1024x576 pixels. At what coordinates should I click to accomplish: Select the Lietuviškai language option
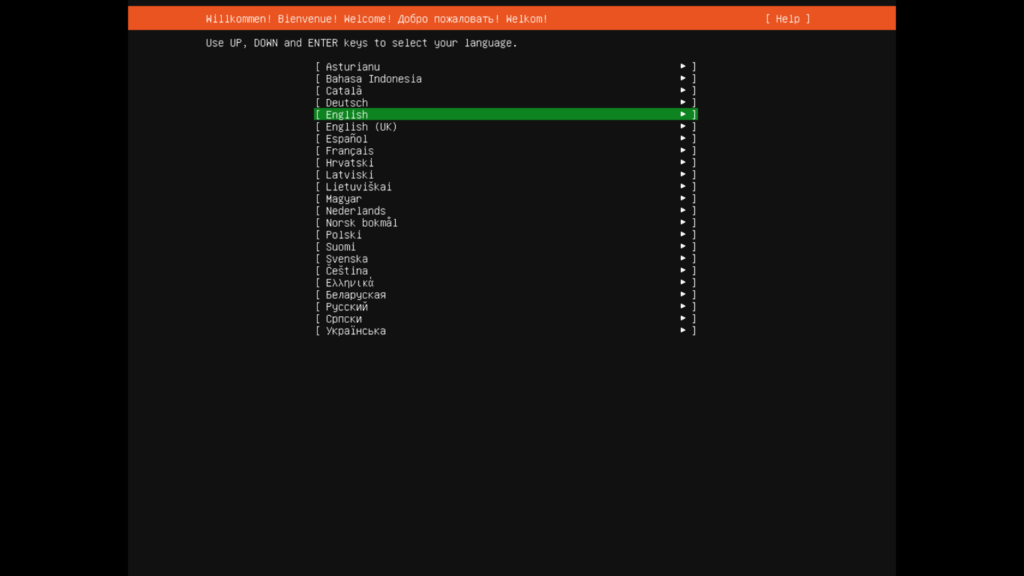505,187
